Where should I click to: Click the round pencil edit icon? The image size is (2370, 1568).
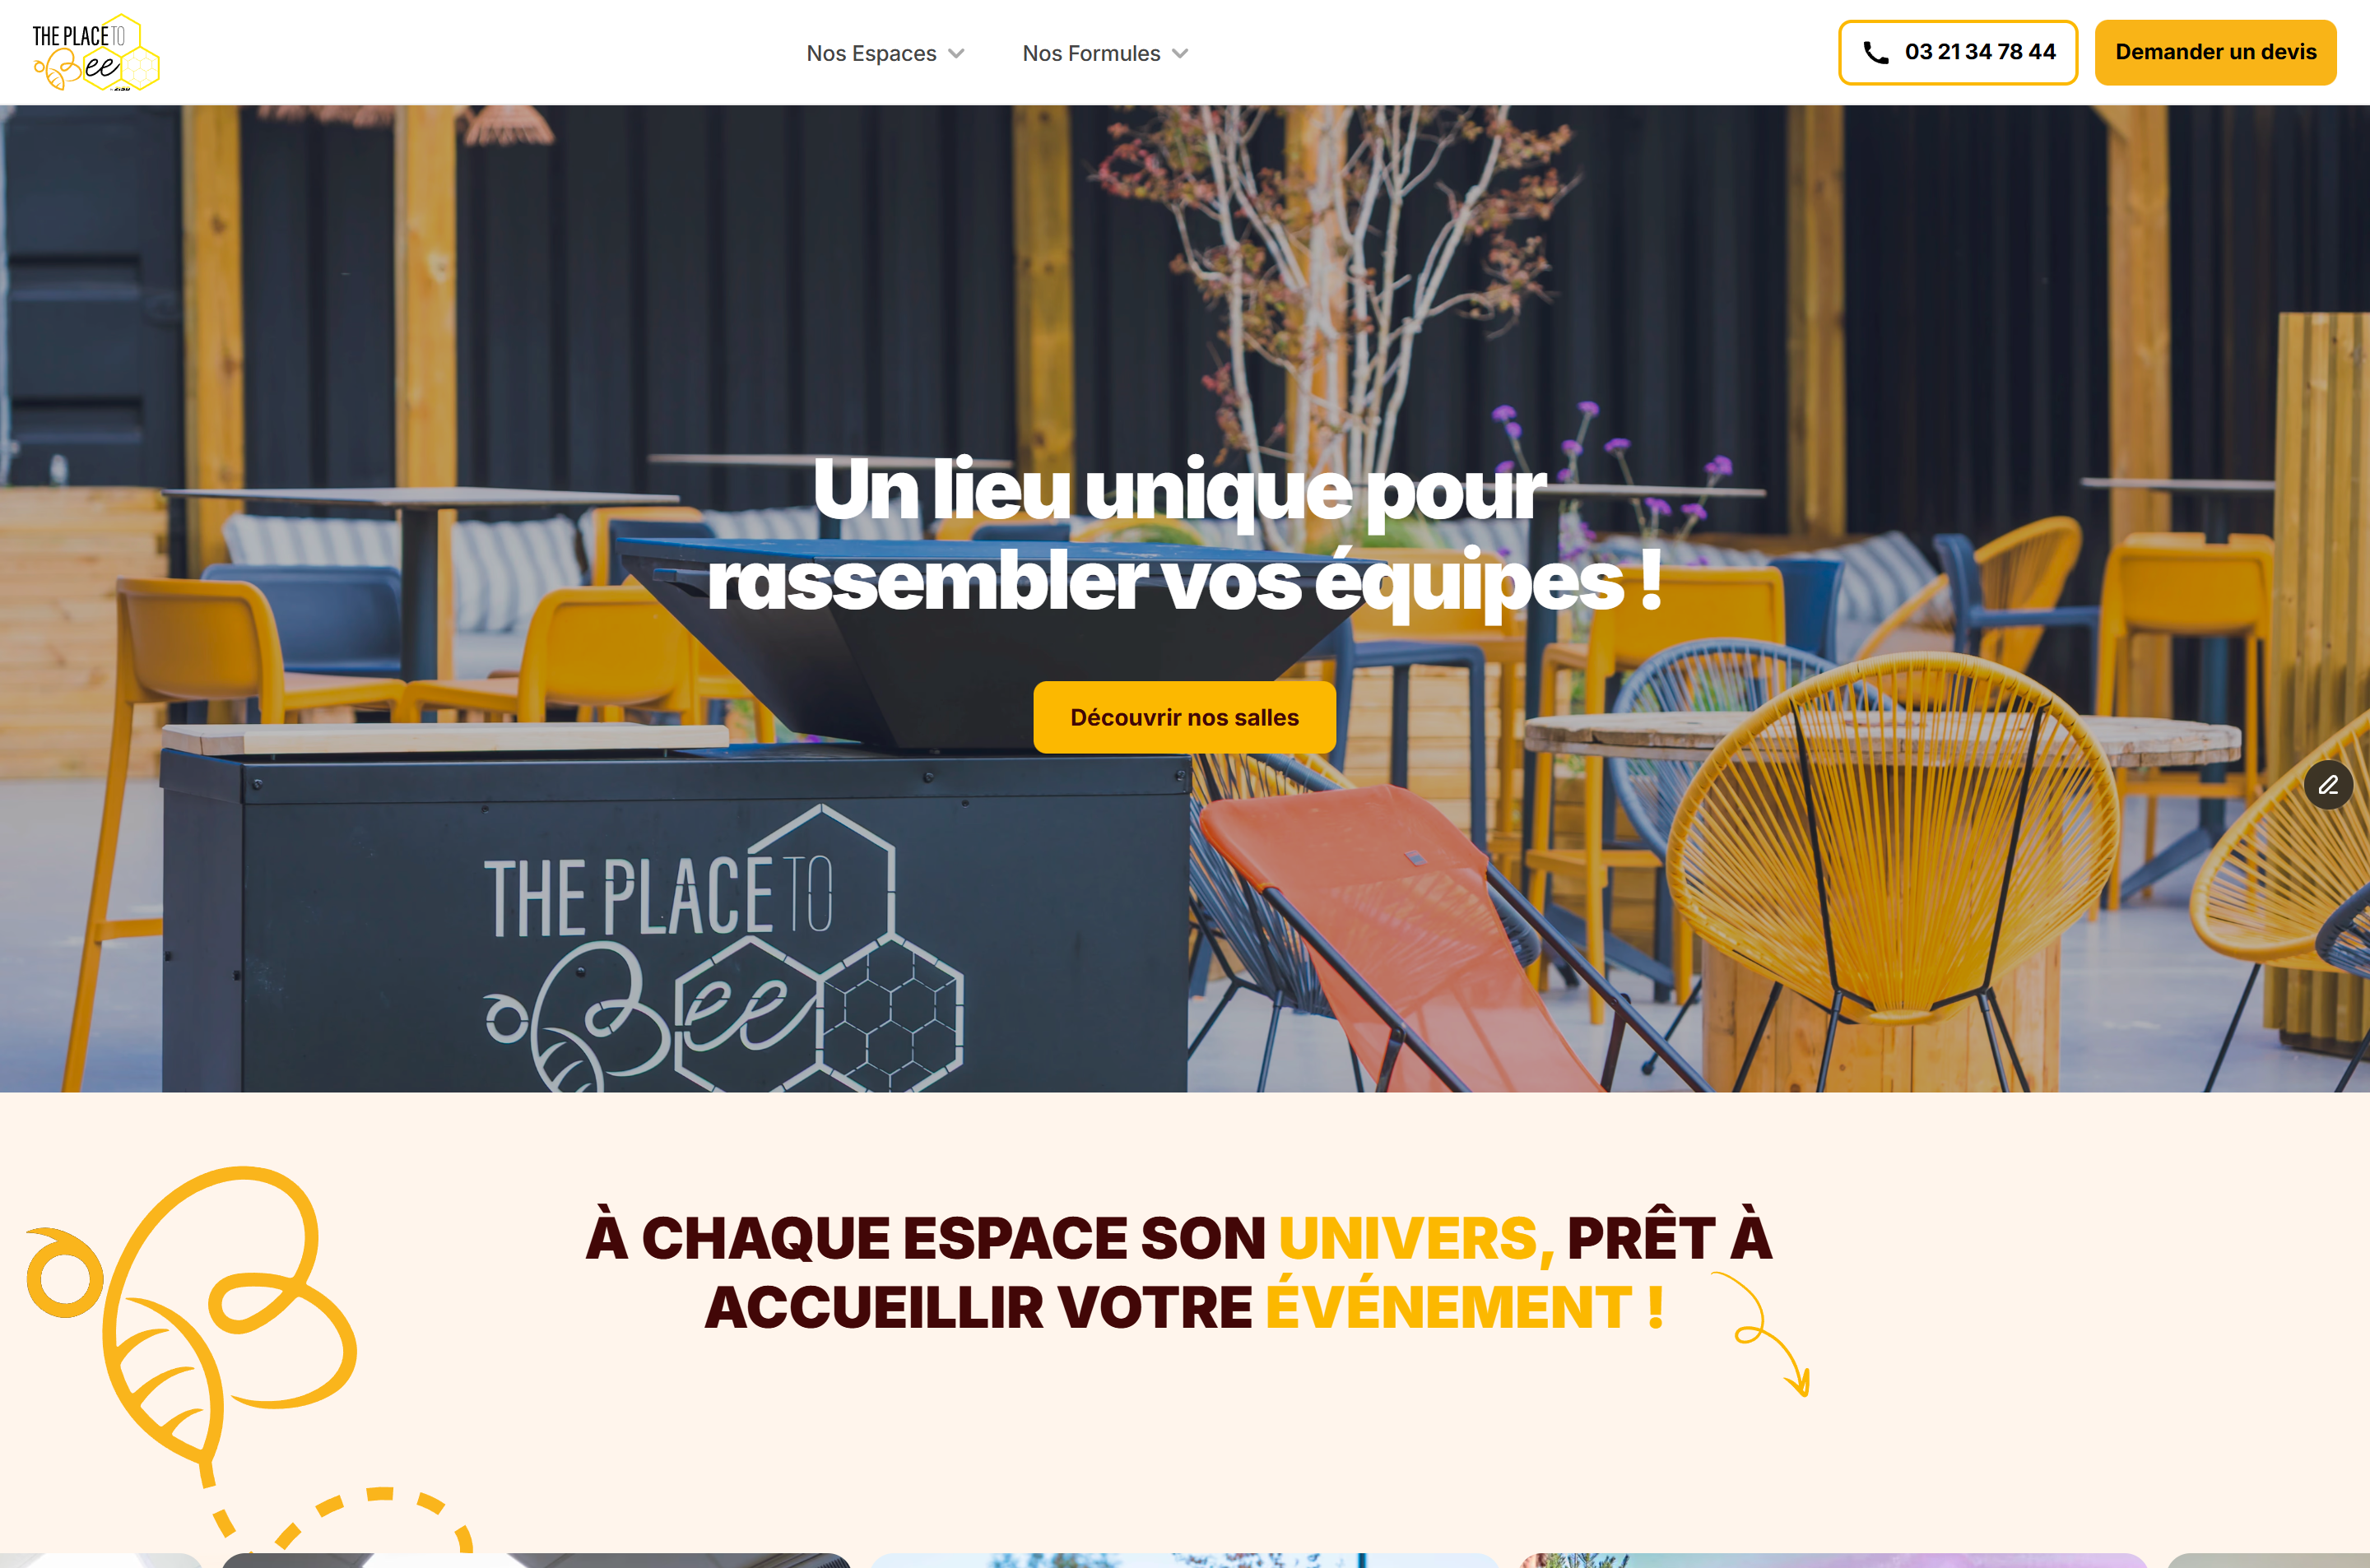pos(2328,785)
